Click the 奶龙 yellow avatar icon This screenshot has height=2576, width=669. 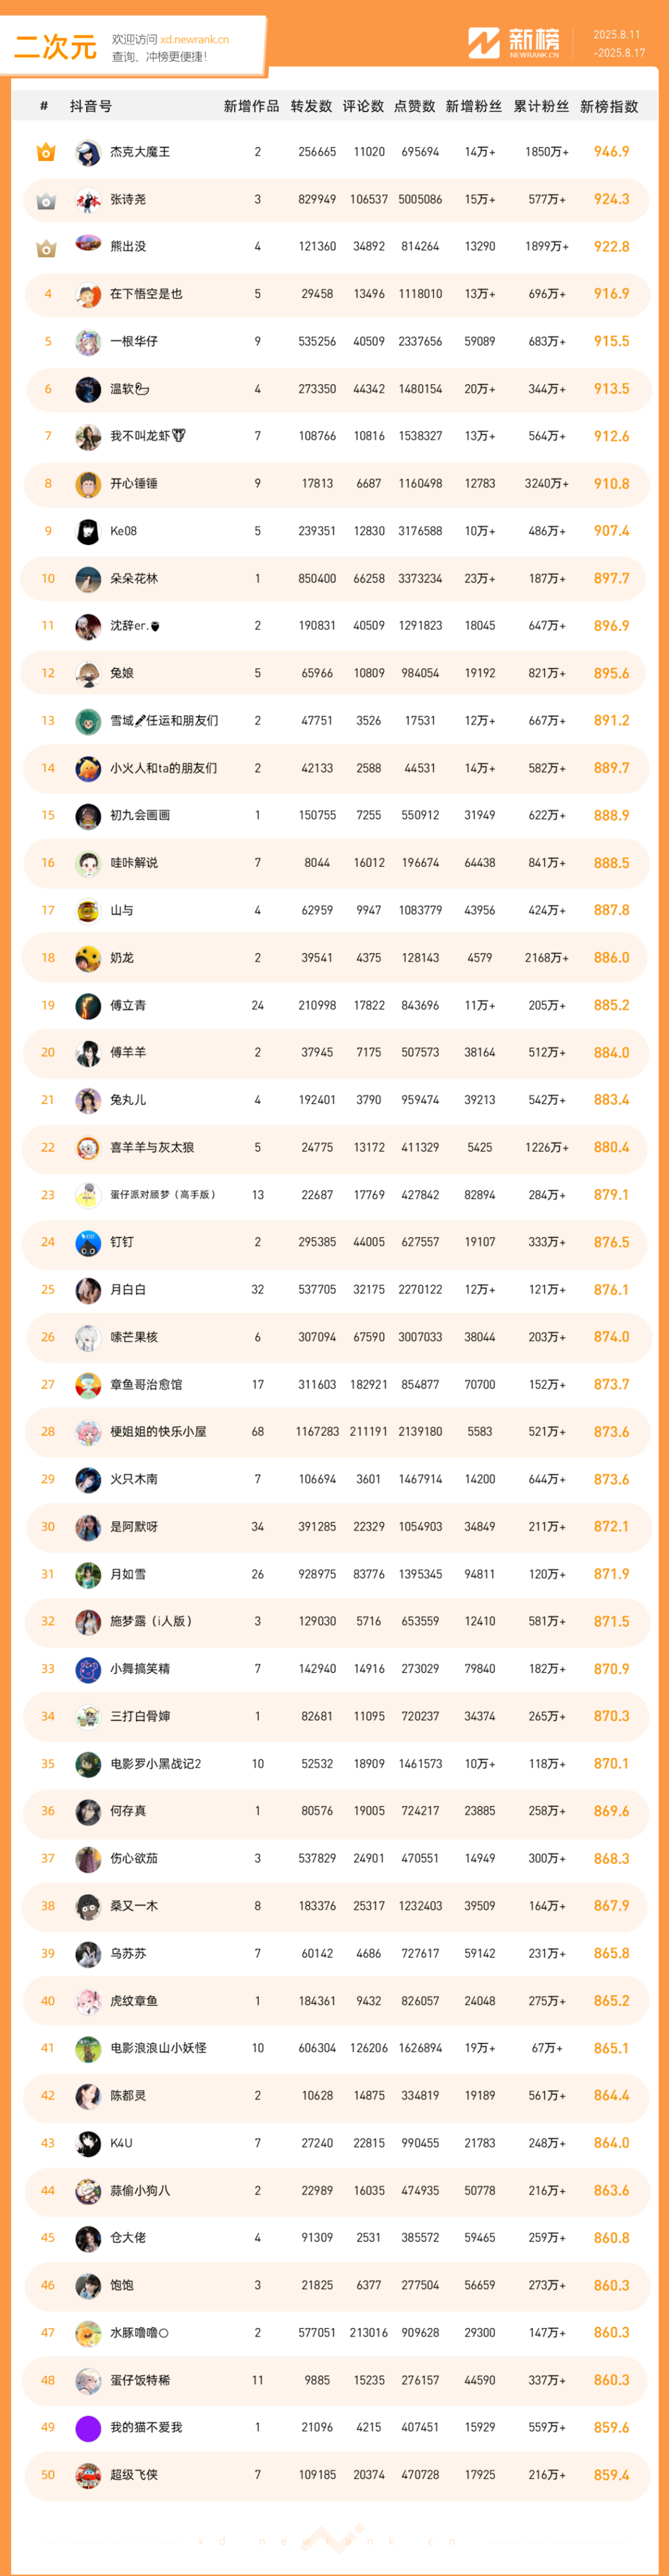[x=88, y=958]
